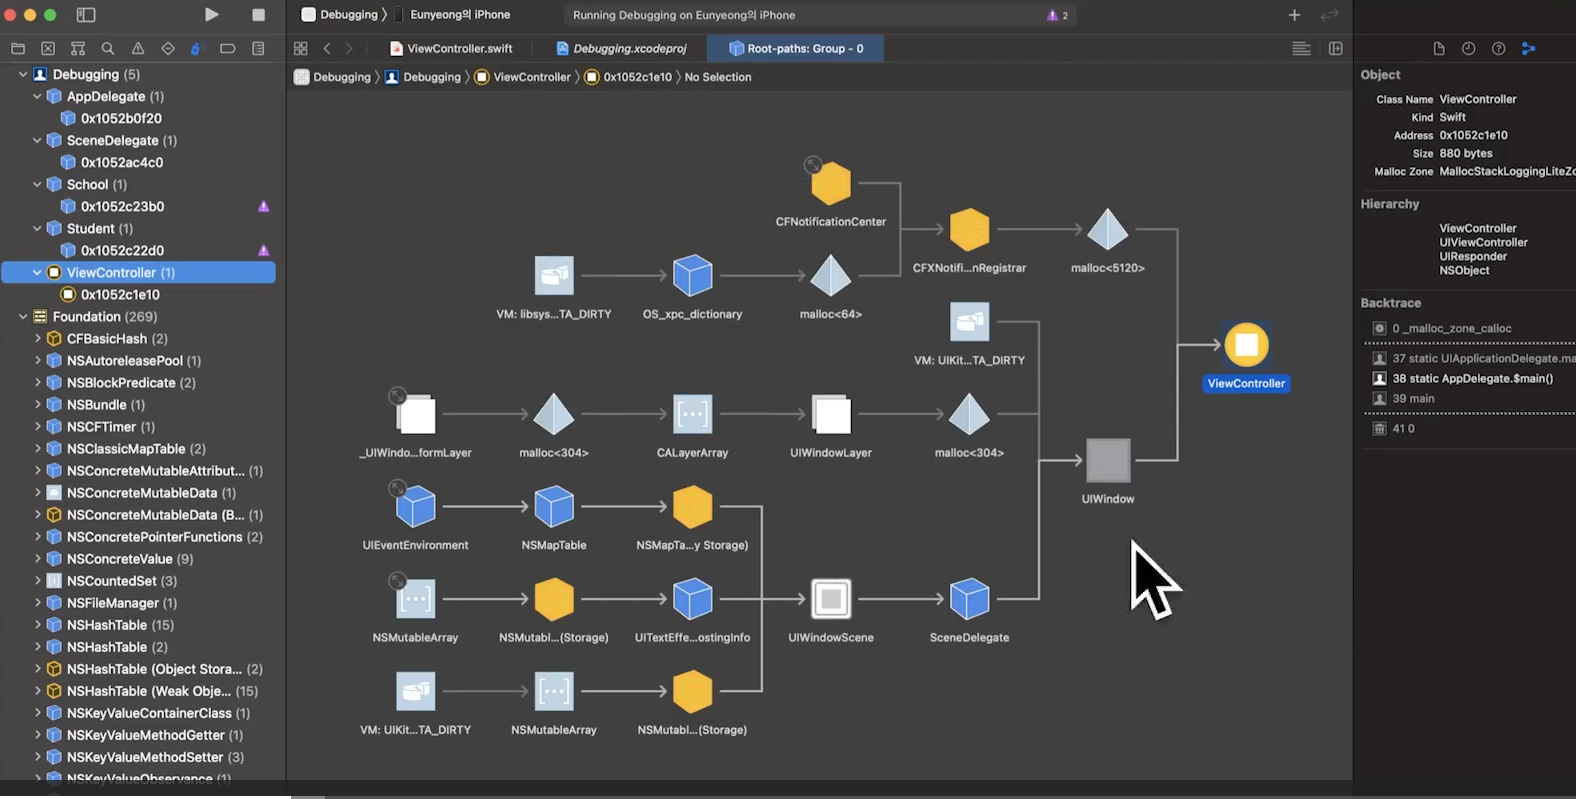Switch to Debugging.xcodeproj tab
This screenshot has height=799, width=1576.
click(x=621, y=48)
